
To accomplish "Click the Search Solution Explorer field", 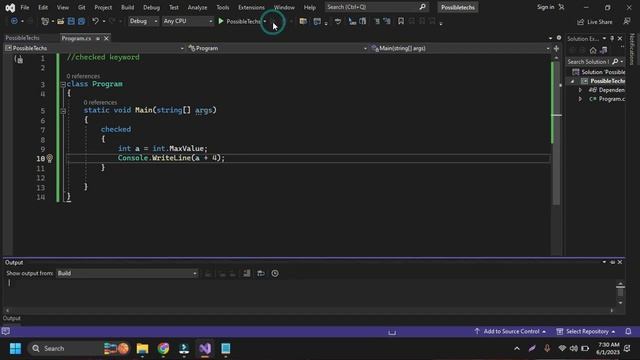I will point(595,62).
